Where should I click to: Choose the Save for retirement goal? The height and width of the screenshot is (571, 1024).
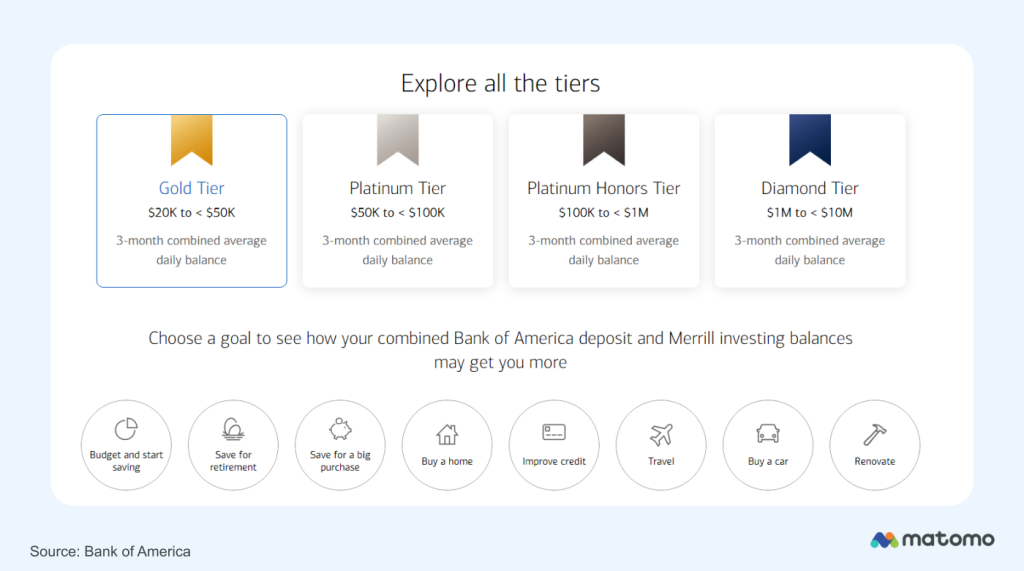point(233,445)
